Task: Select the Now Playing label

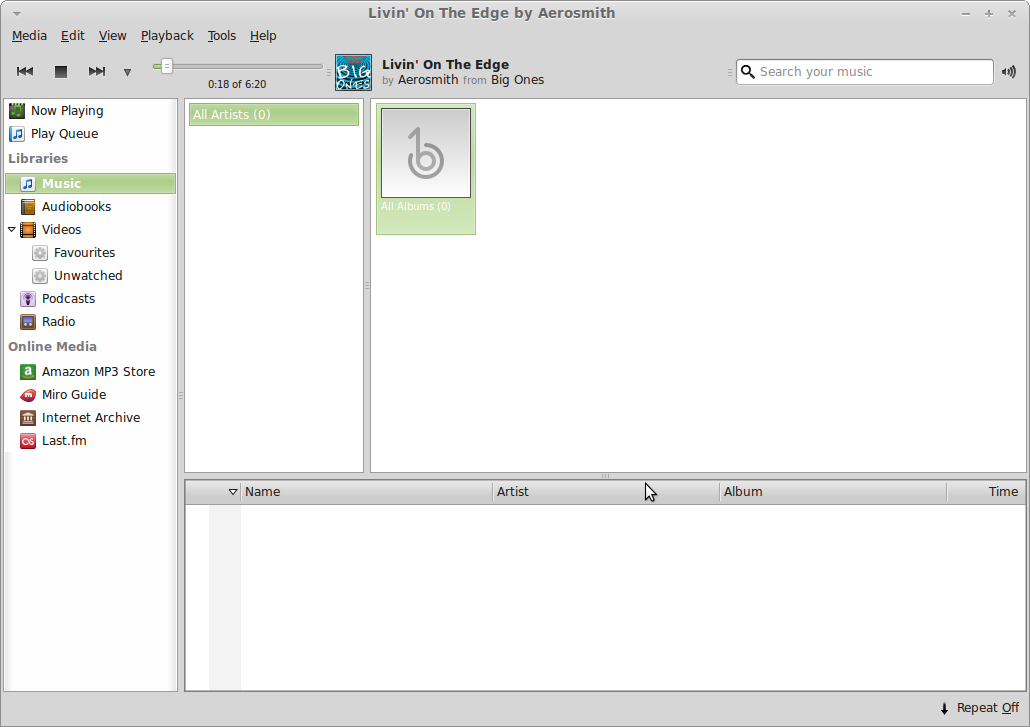Action: 67,111
